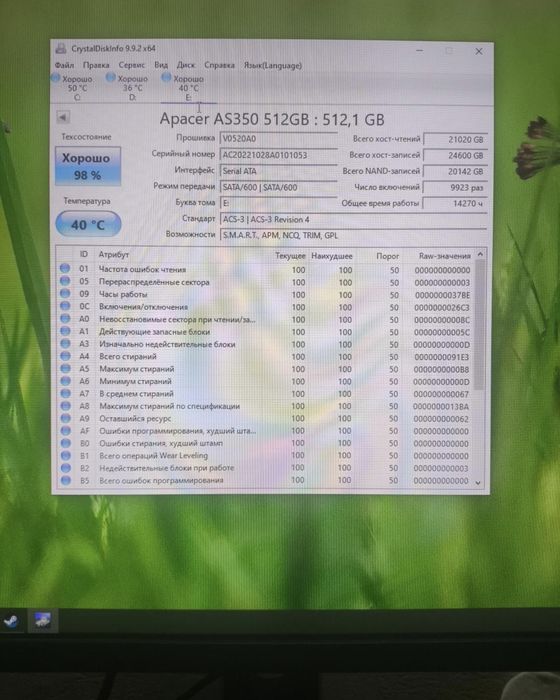Image resolution: width=560 pixels, height=700 pixels.
Task: Click the status icon for attribute A9
Action: [65, 418]
